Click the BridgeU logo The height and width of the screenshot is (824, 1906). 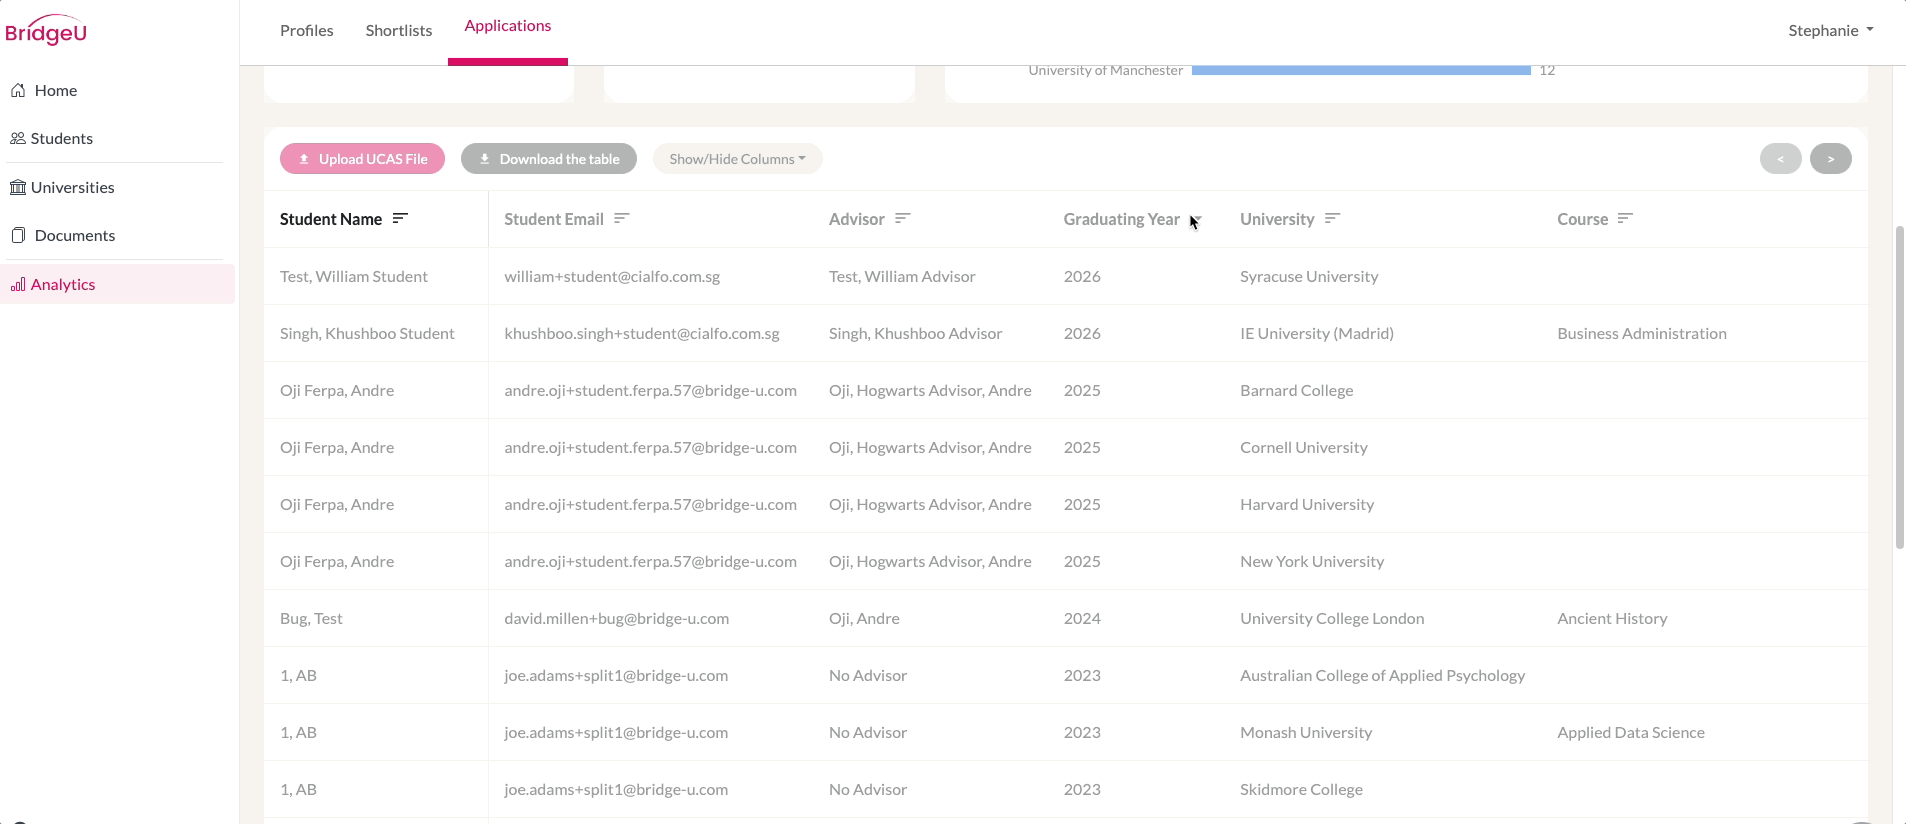point(46,30)
